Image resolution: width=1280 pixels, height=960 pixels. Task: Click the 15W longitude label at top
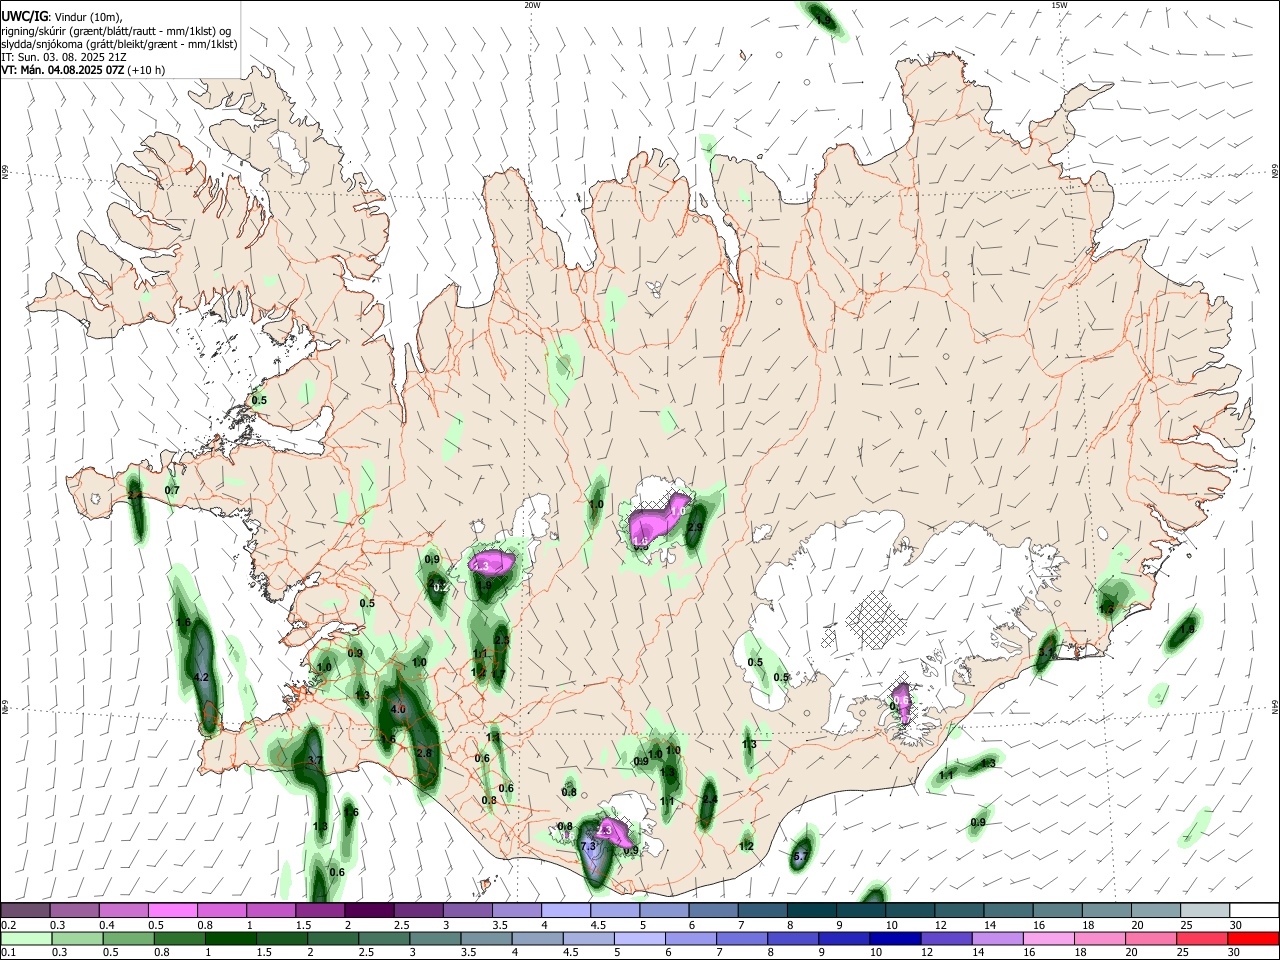click(x=1059, y=5)
